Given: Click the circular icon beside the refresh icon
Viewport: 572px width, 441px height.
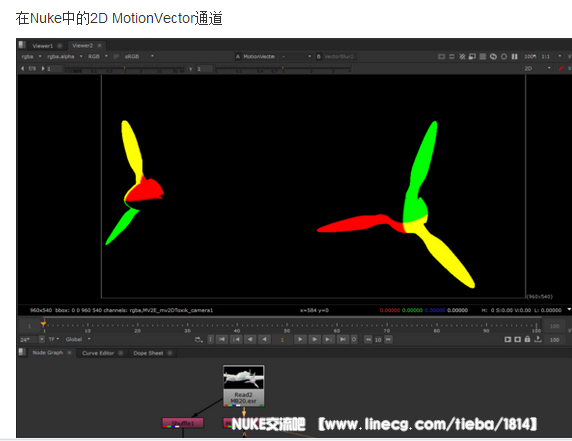Looking at the screenshot, I should 504,57.
